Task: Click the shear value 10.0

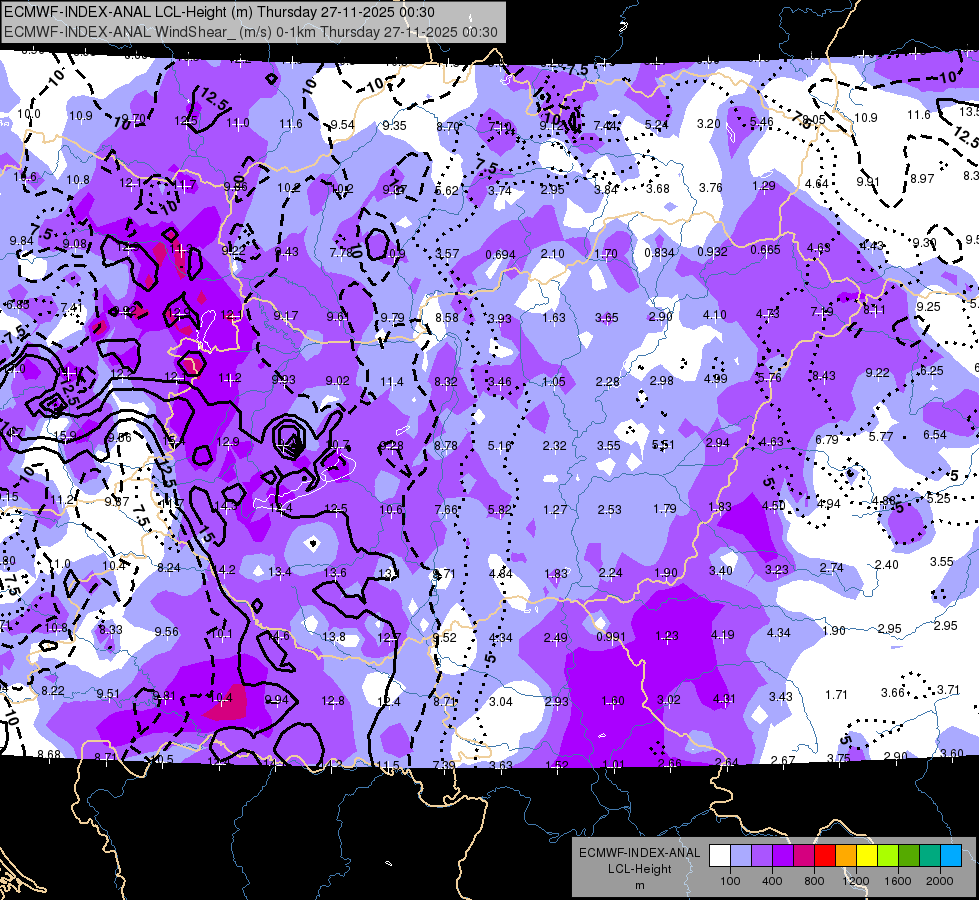Action: click(x=29, y=114)
